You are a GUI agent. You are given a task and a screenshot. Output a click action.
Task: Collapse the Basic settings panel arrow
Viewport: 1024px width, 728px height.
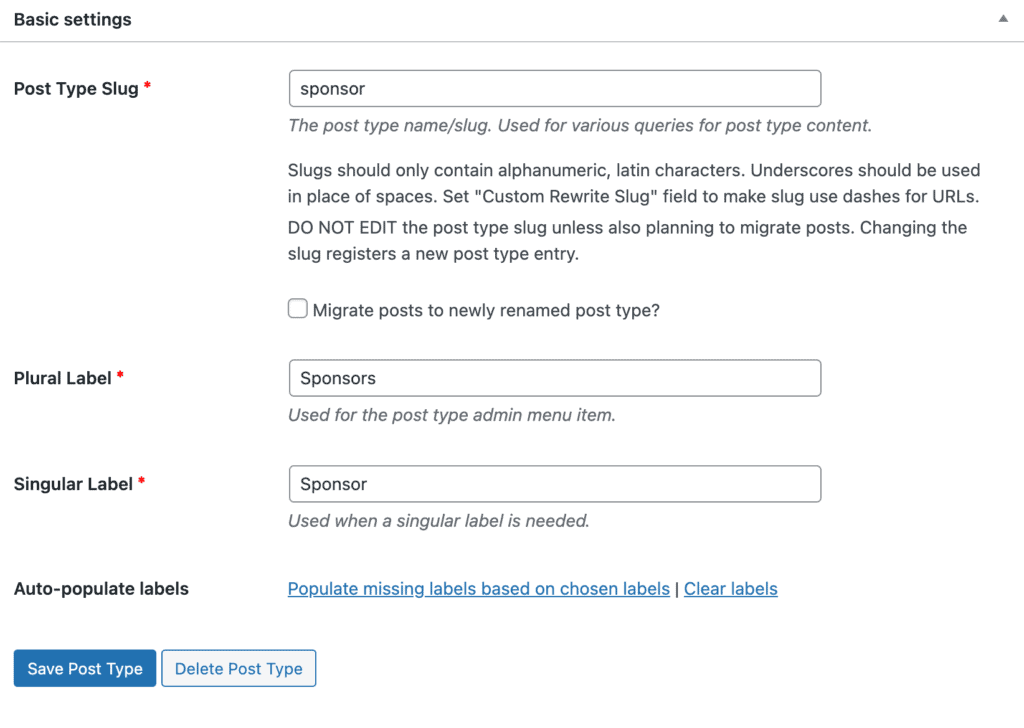pos(1003,19)
